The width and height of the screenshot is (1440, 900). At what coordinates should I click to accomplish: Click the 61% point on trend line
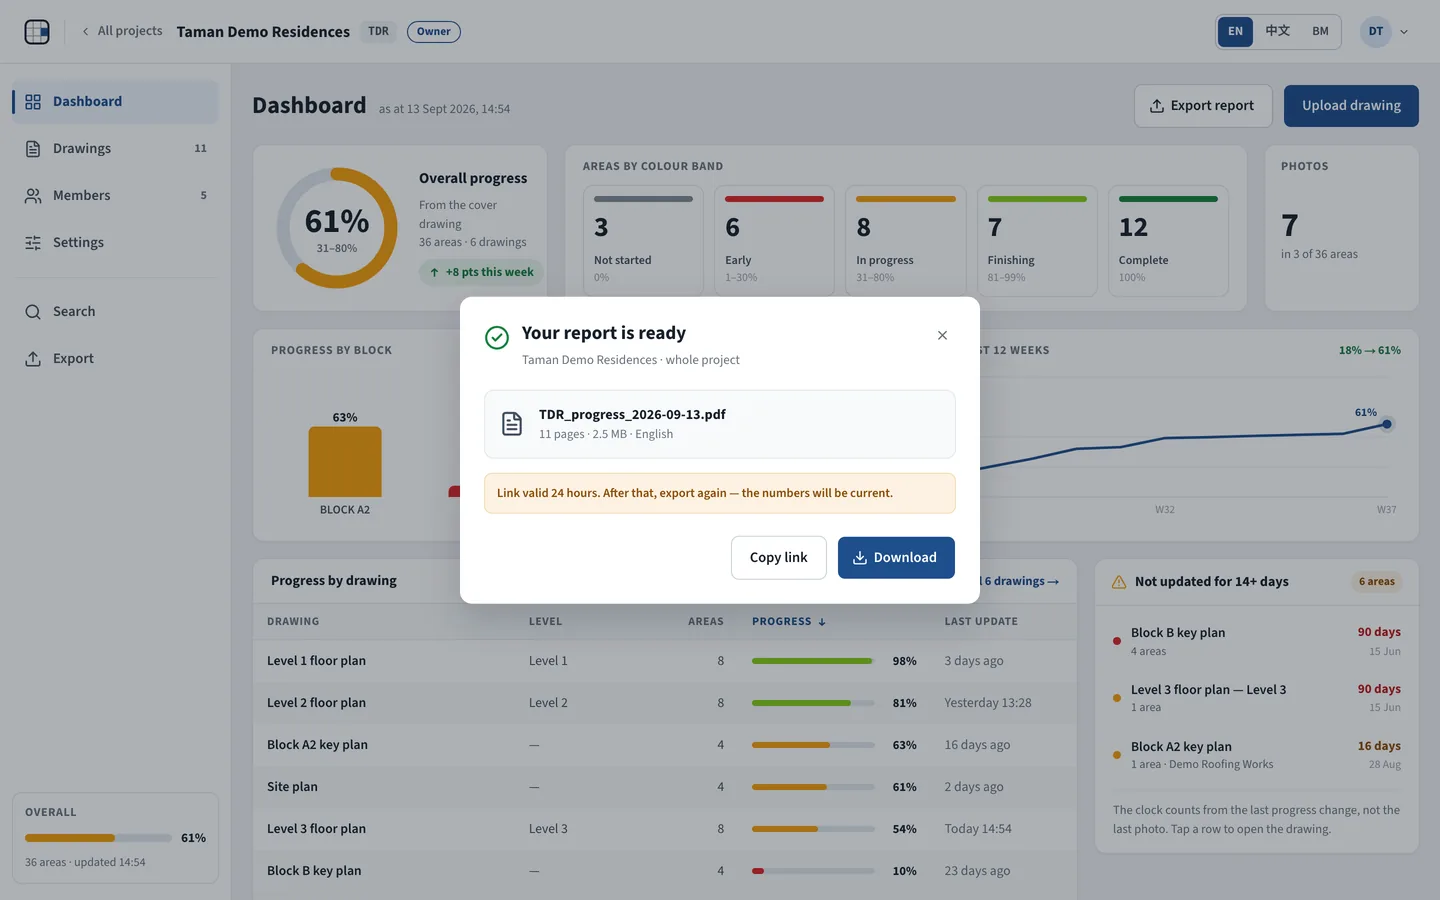pyautogui.click(x=1387, y=424)
